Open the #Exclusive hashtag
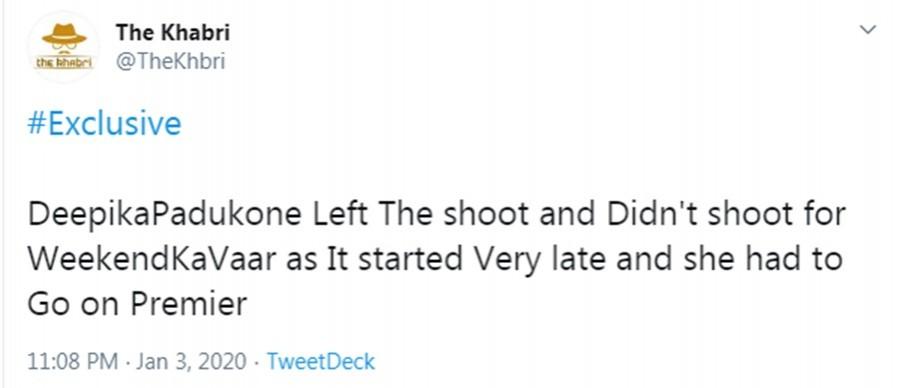The width and height of the screenshot is (899, 388). pyautogui.click(x=104, y=124)
